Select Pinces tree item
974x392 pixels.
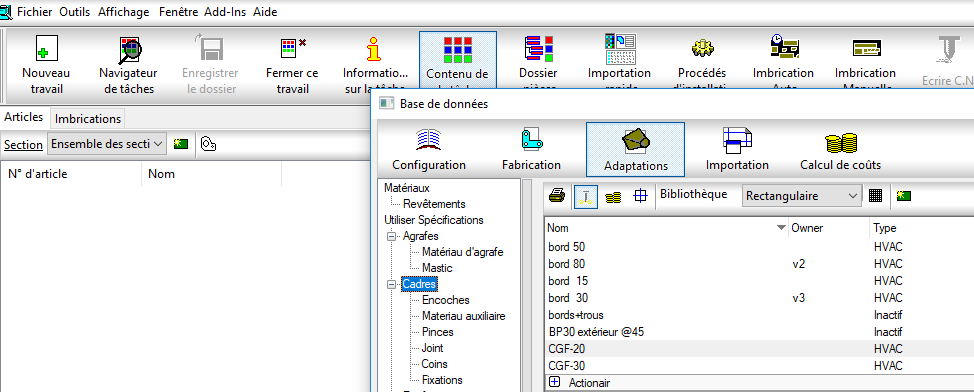[x=437, y=332]
